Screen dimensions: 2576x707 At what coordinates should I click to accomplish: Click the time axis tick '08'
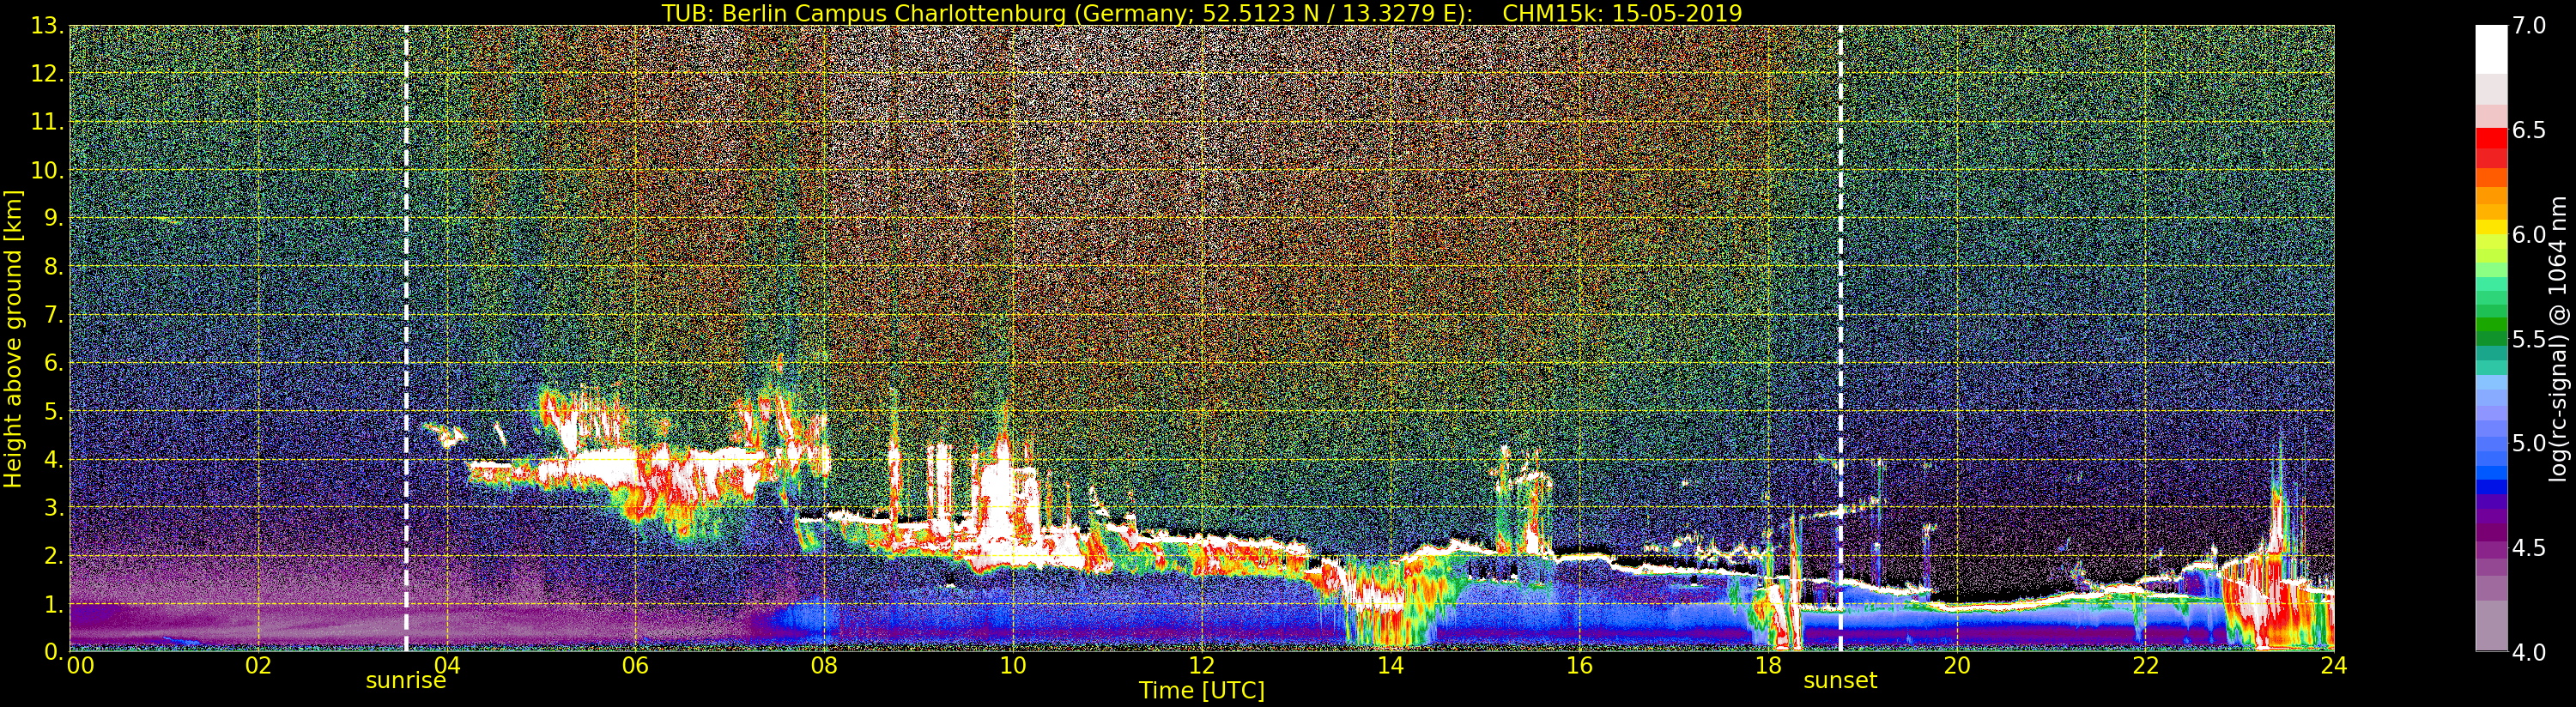click(824, 665)
